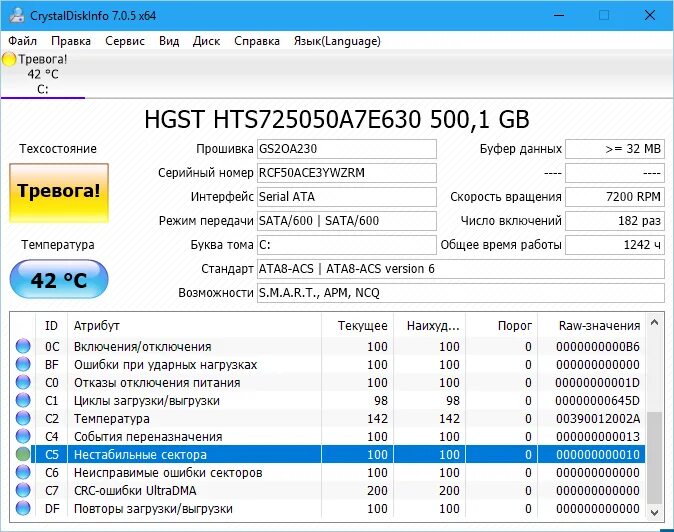This screenshot has height=532, width=674.
Task: Open the Диск menu
Action: (x=206, y=41)
